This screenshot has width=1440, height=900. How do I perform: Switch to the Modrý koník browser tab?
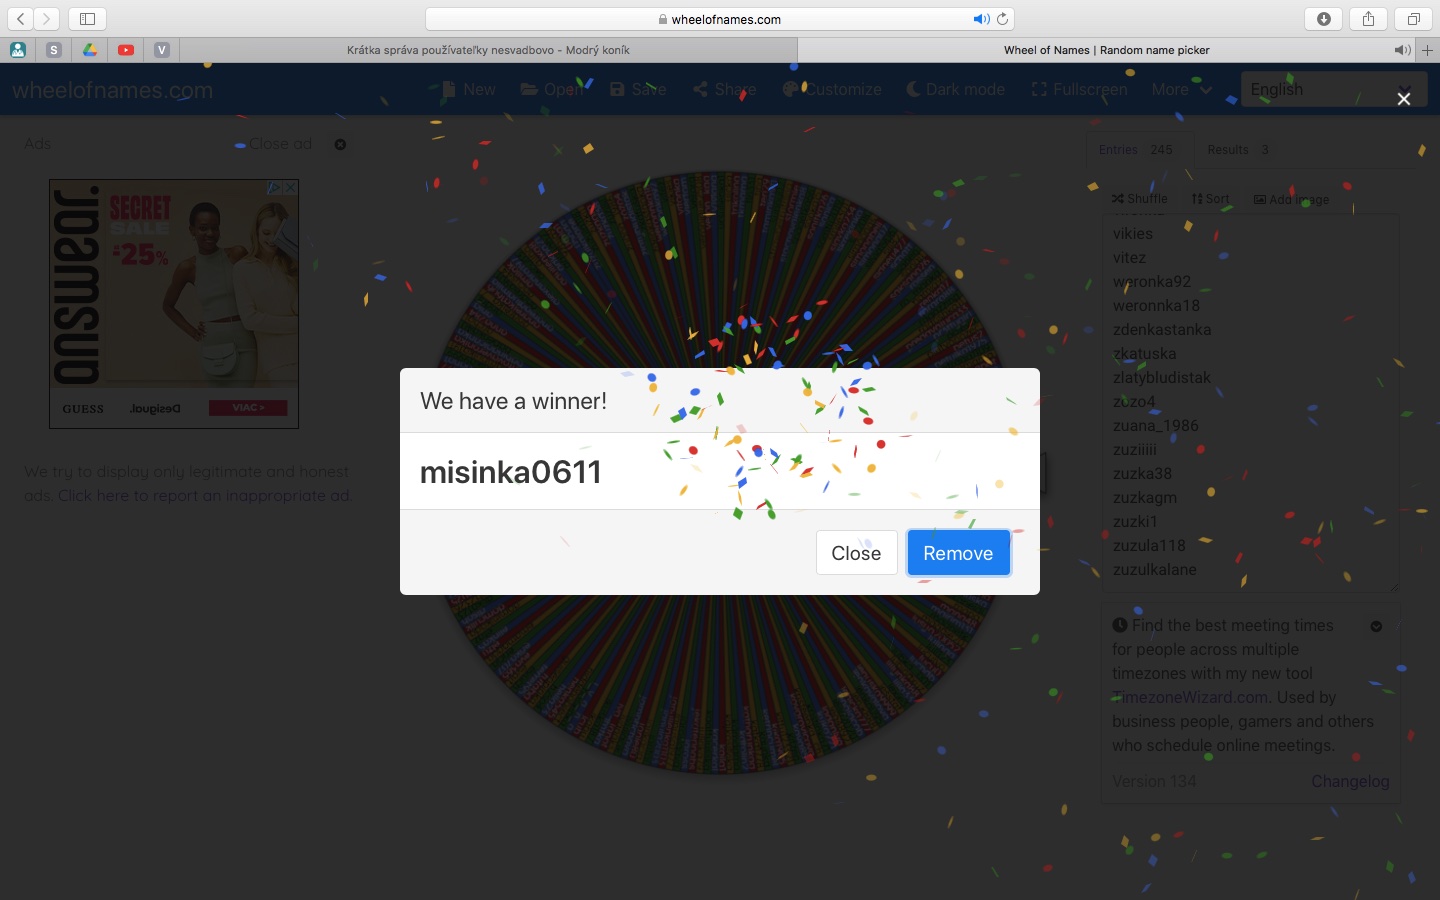click(488, 50)
